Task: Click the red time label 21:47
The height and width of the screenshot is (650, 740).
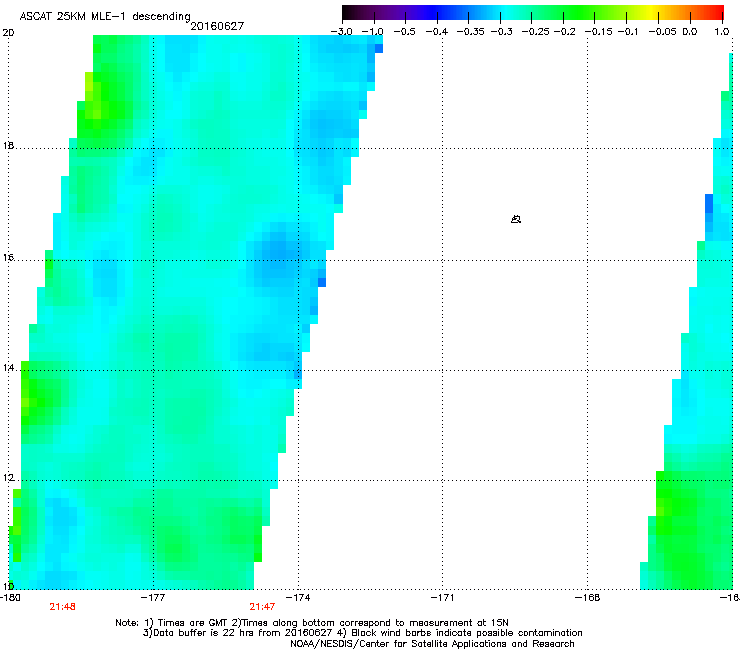Action: (262, 607)
